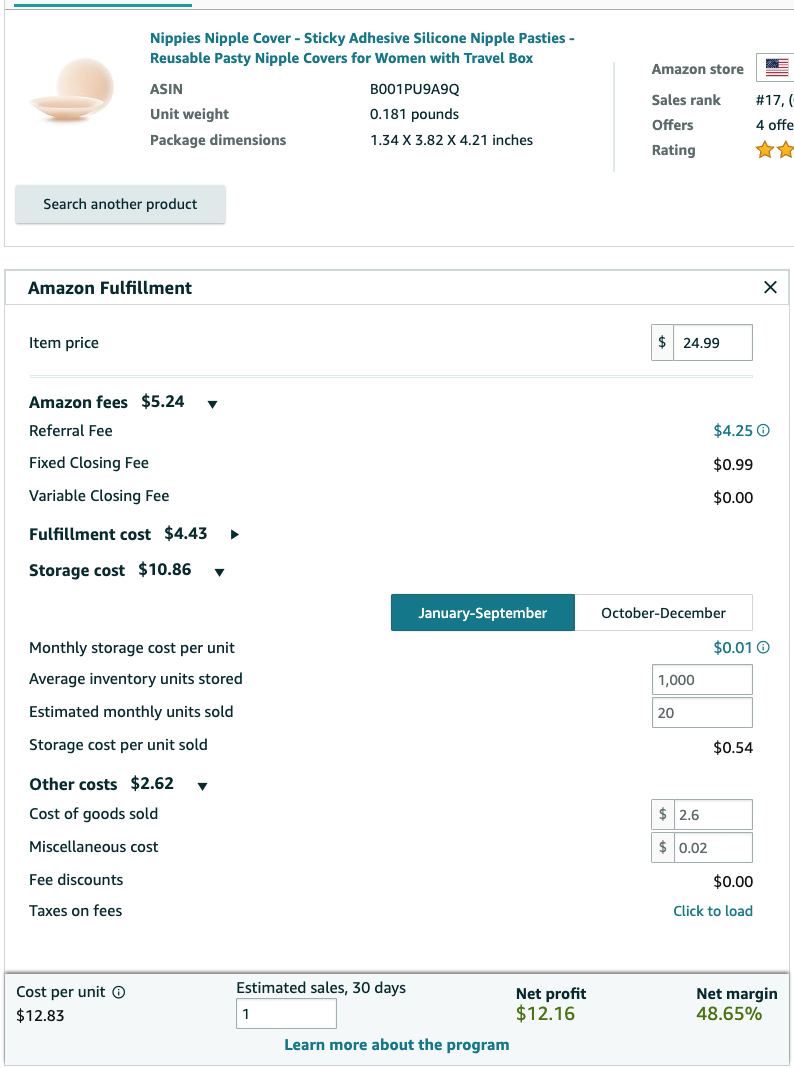794x1068 pixels.
Task: Click the Average inventory units stored field
Action: pyautogui.click(x=702, y=680)
